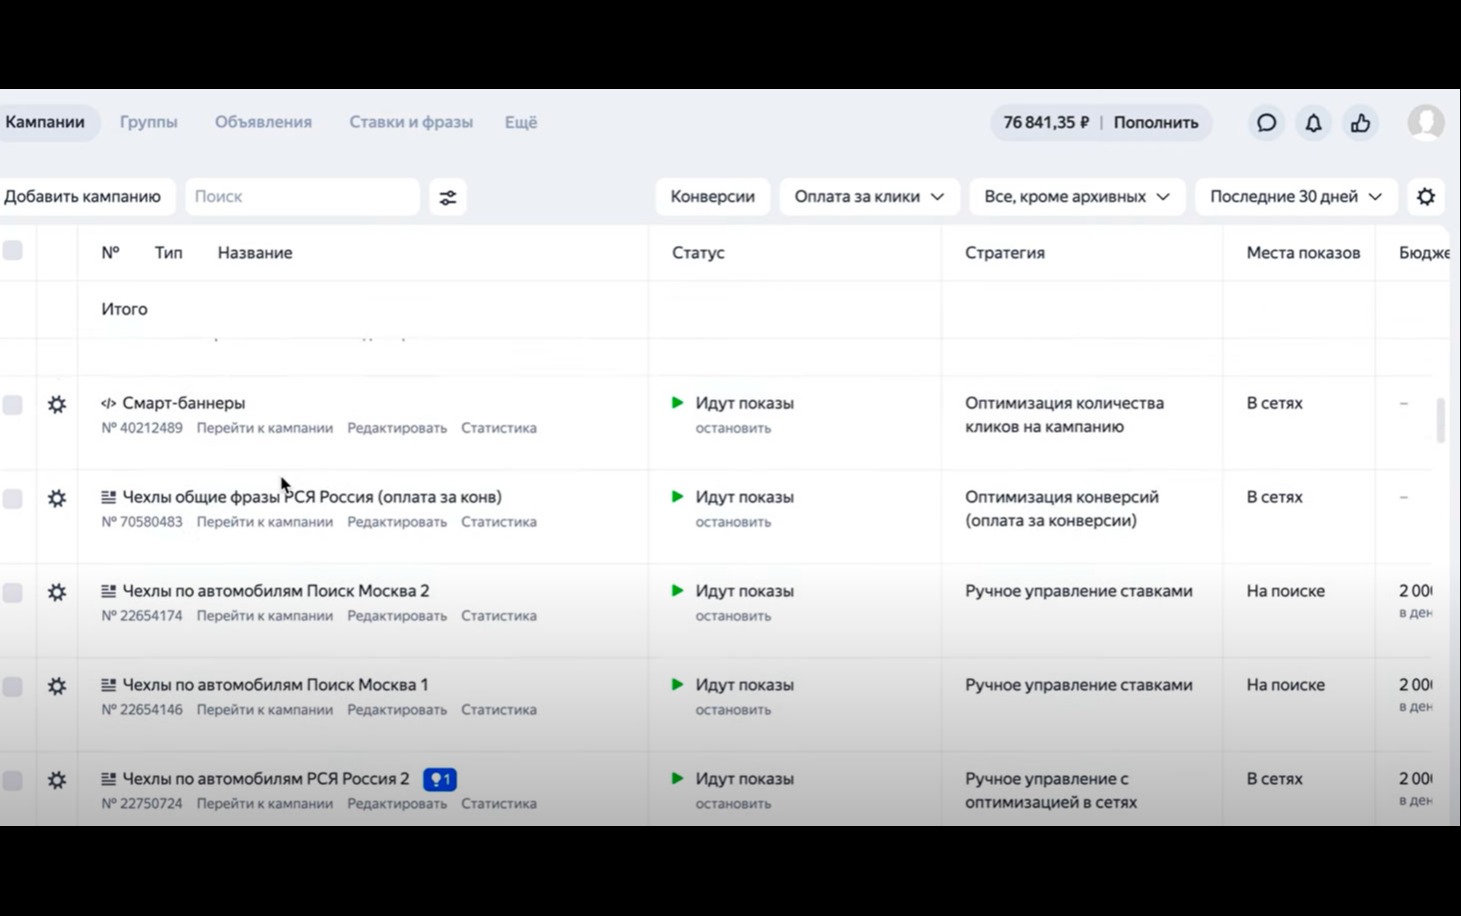Open gear menu for Смарт-баннеры campaign
1461x916 pixels.
click(x=57, y=405)
